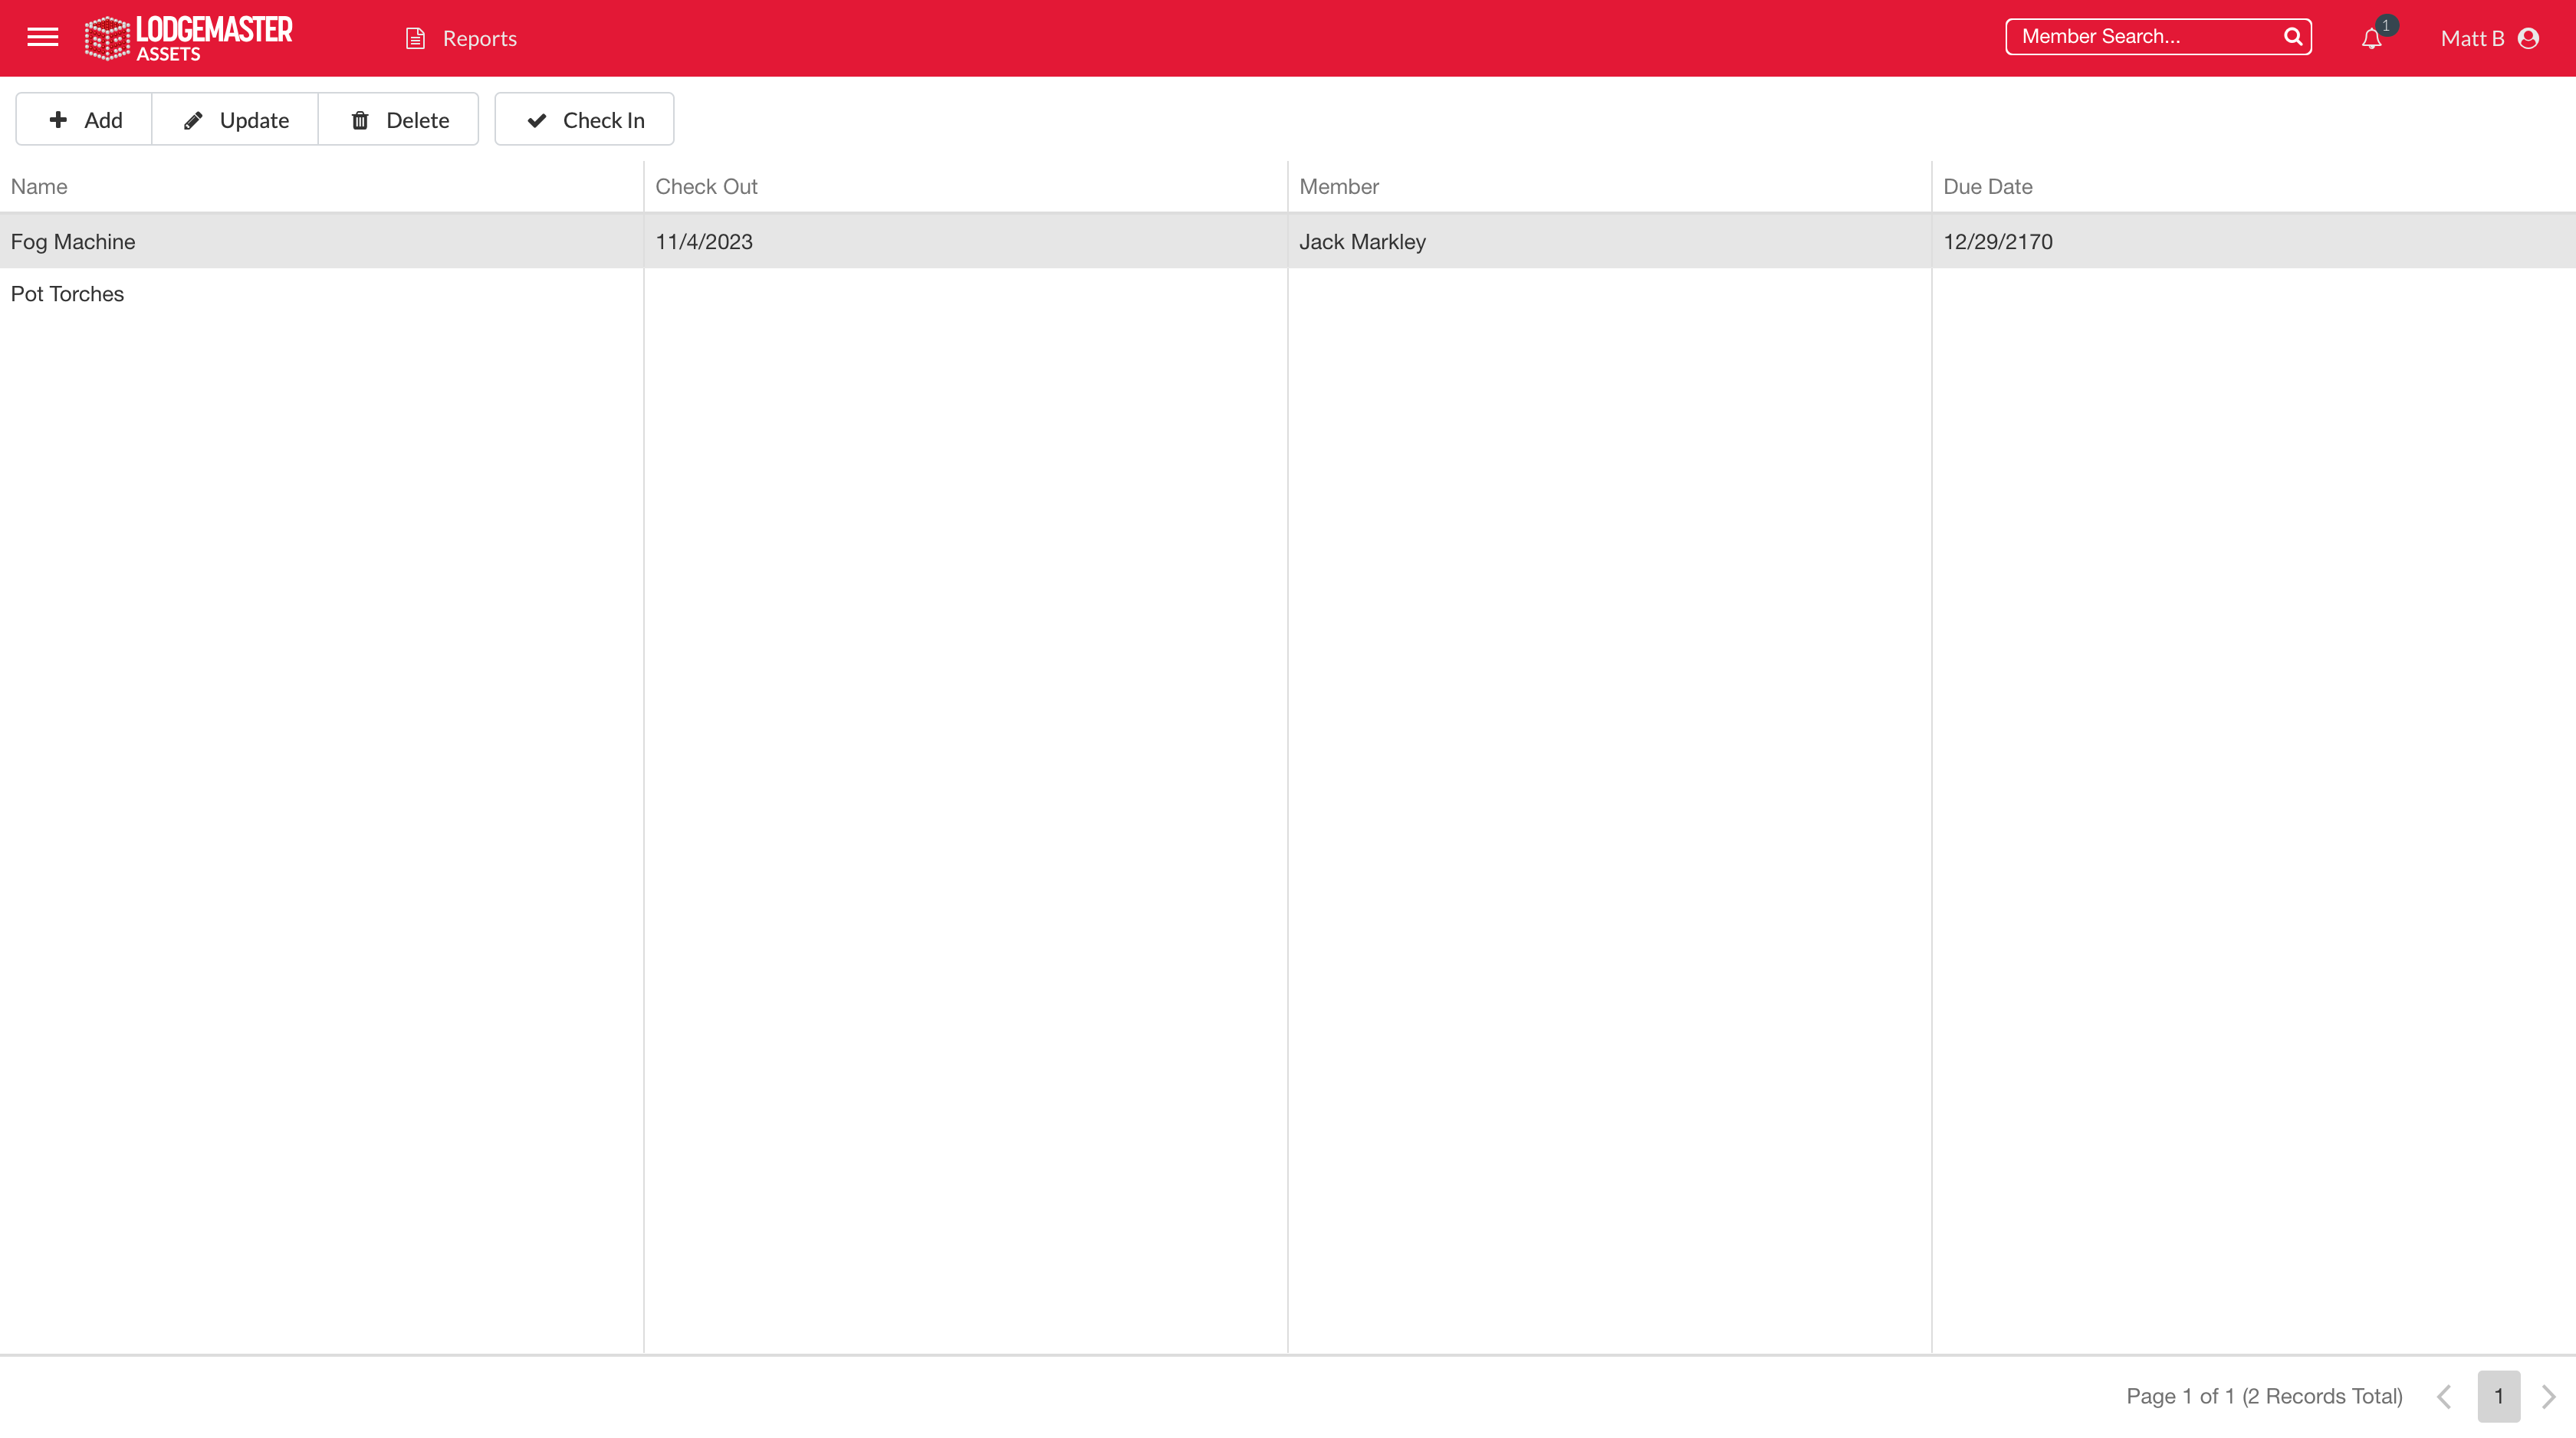Select the Pot Torches row
This screenshot has width=2576, height=1438.
coord(67,294)
